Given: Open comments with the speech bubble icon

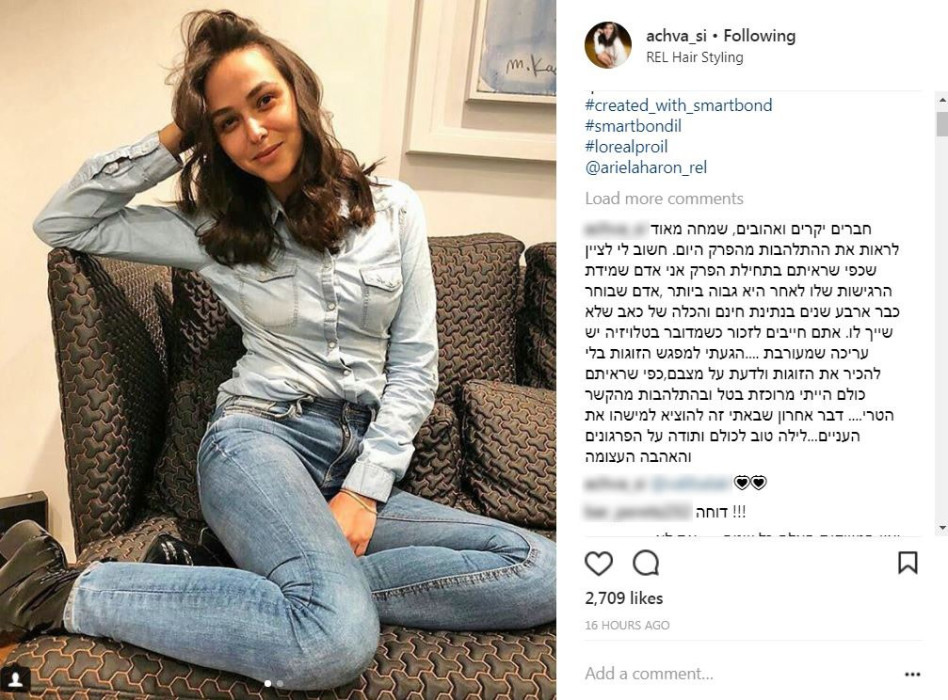Looking at the screenshot, I should (646, 563).
